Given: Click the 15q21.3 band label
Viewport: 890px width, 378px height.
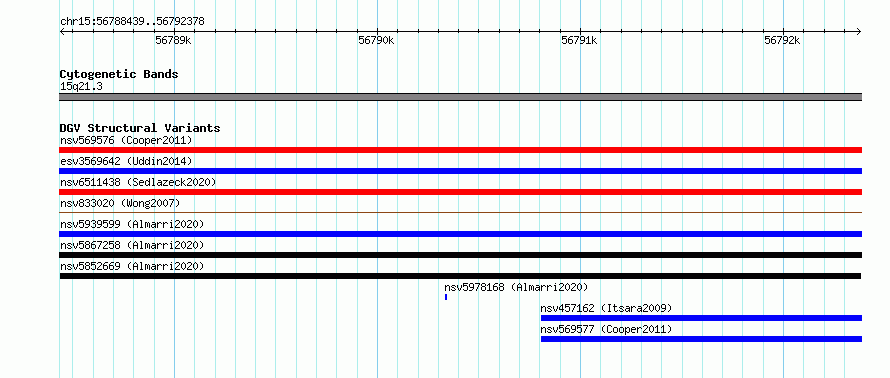Looking at the screenshot, I should pos(81,87).
